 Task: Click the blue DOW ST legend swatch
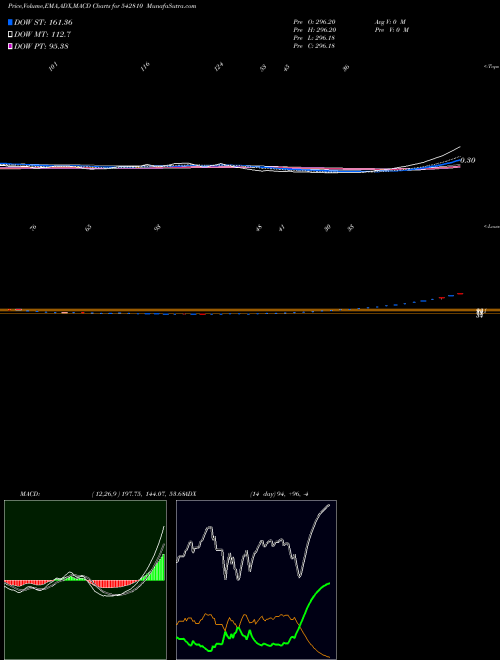10,22
